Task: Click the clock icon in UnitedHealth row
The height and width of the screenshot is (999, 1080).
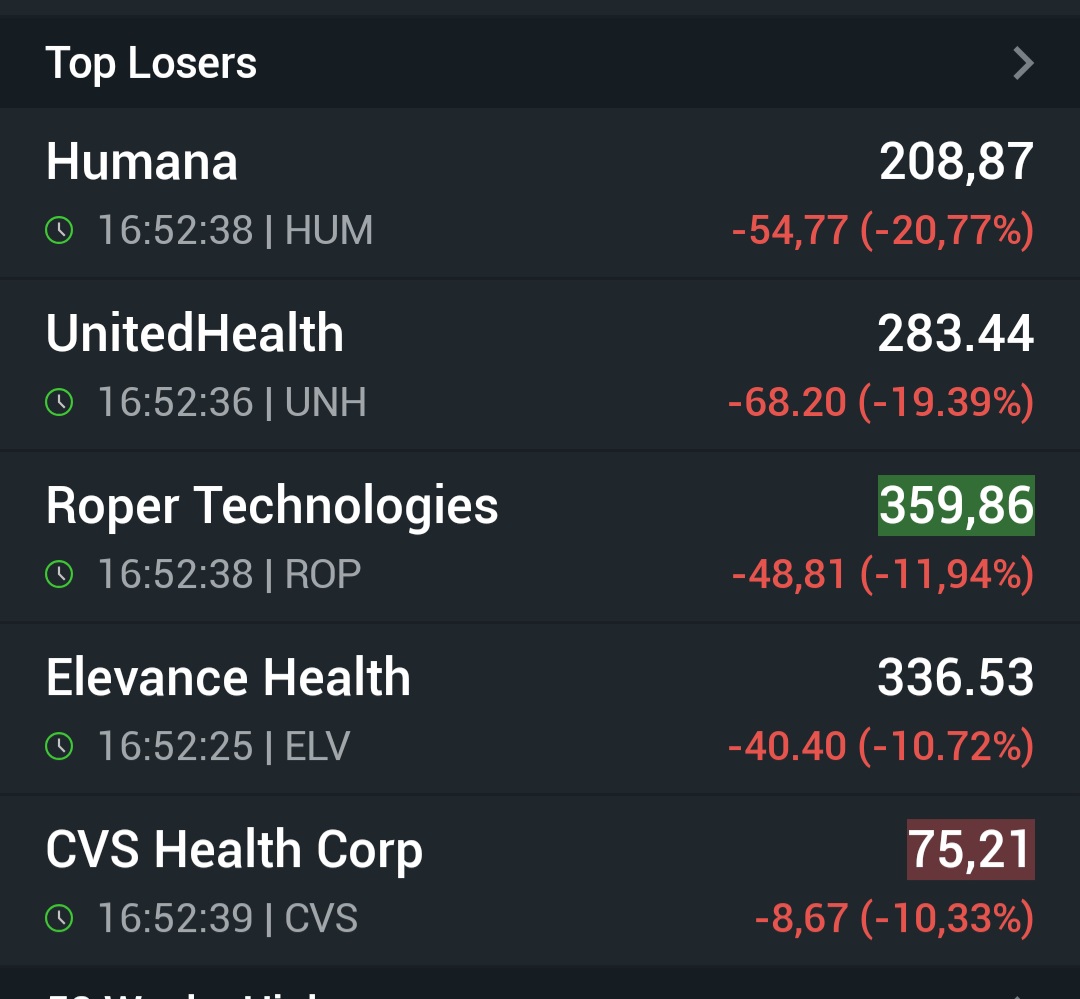Action: coord(60,403)
